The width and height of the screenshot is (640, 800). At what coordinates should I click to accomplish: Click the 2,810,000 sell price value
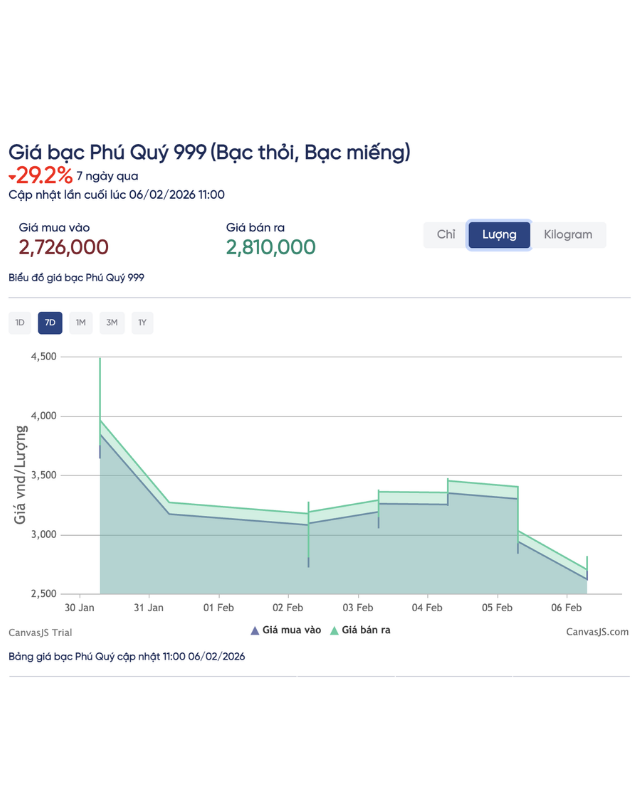pos(271,247)
